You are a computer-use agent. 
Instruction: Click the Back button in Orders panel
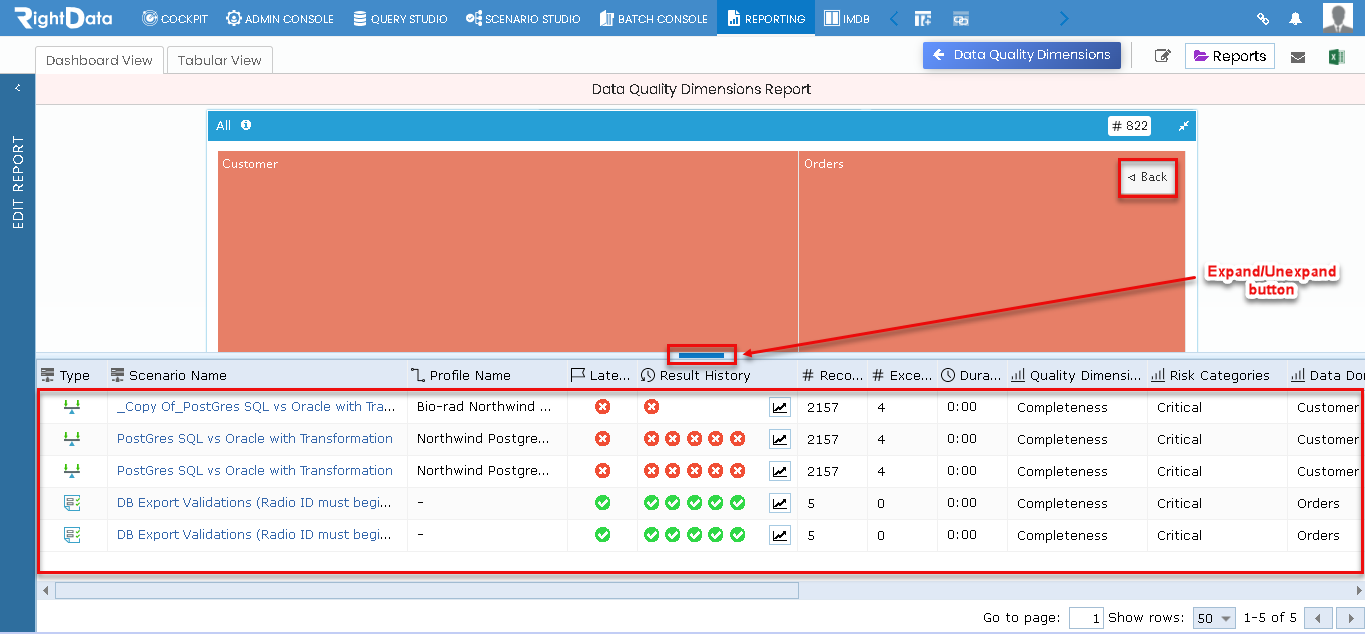(1147, 177)
